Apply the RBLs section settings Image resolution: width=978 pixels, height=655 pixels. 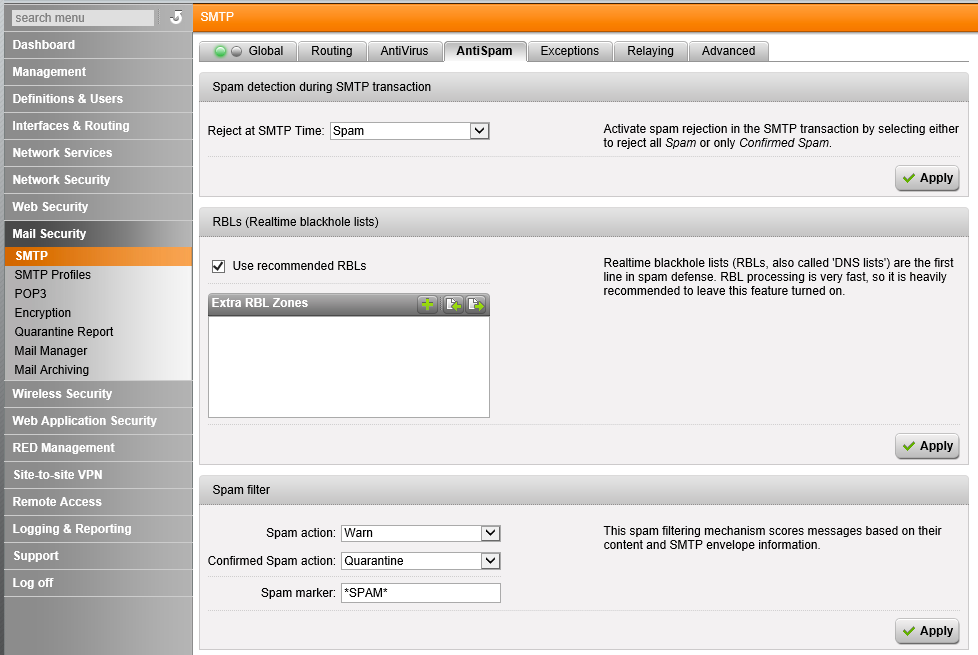point(927,446)
